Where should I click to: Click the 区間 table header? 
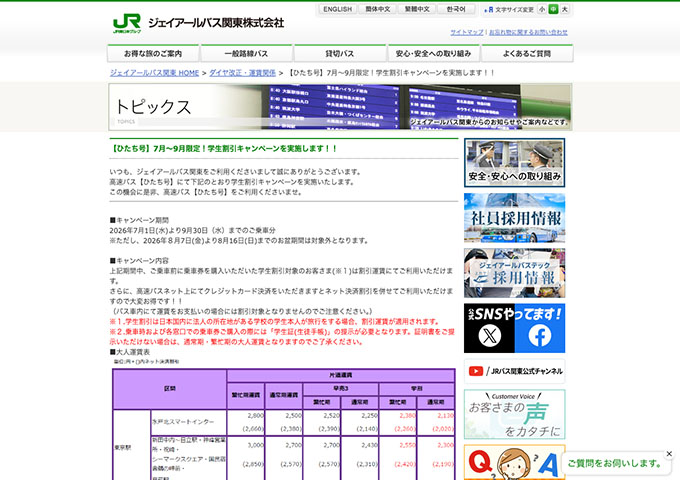[x=170, y=389]
